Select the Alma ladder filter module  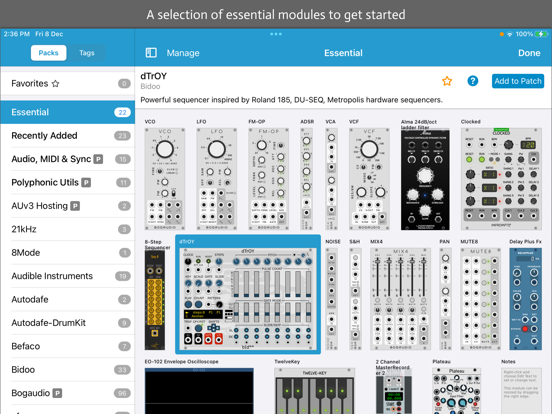[425, 179]
